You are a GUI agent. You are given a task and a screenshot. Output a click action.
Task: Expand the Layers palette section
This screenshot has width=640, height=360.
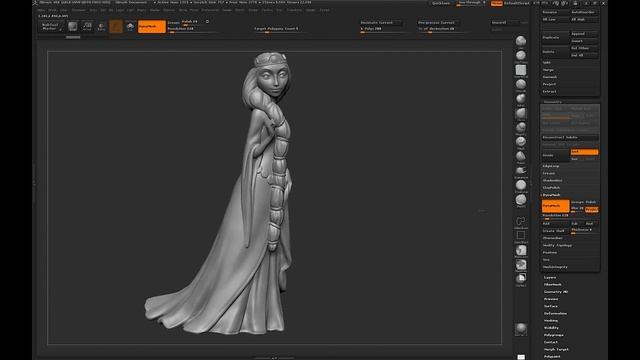tap(550, 278)
